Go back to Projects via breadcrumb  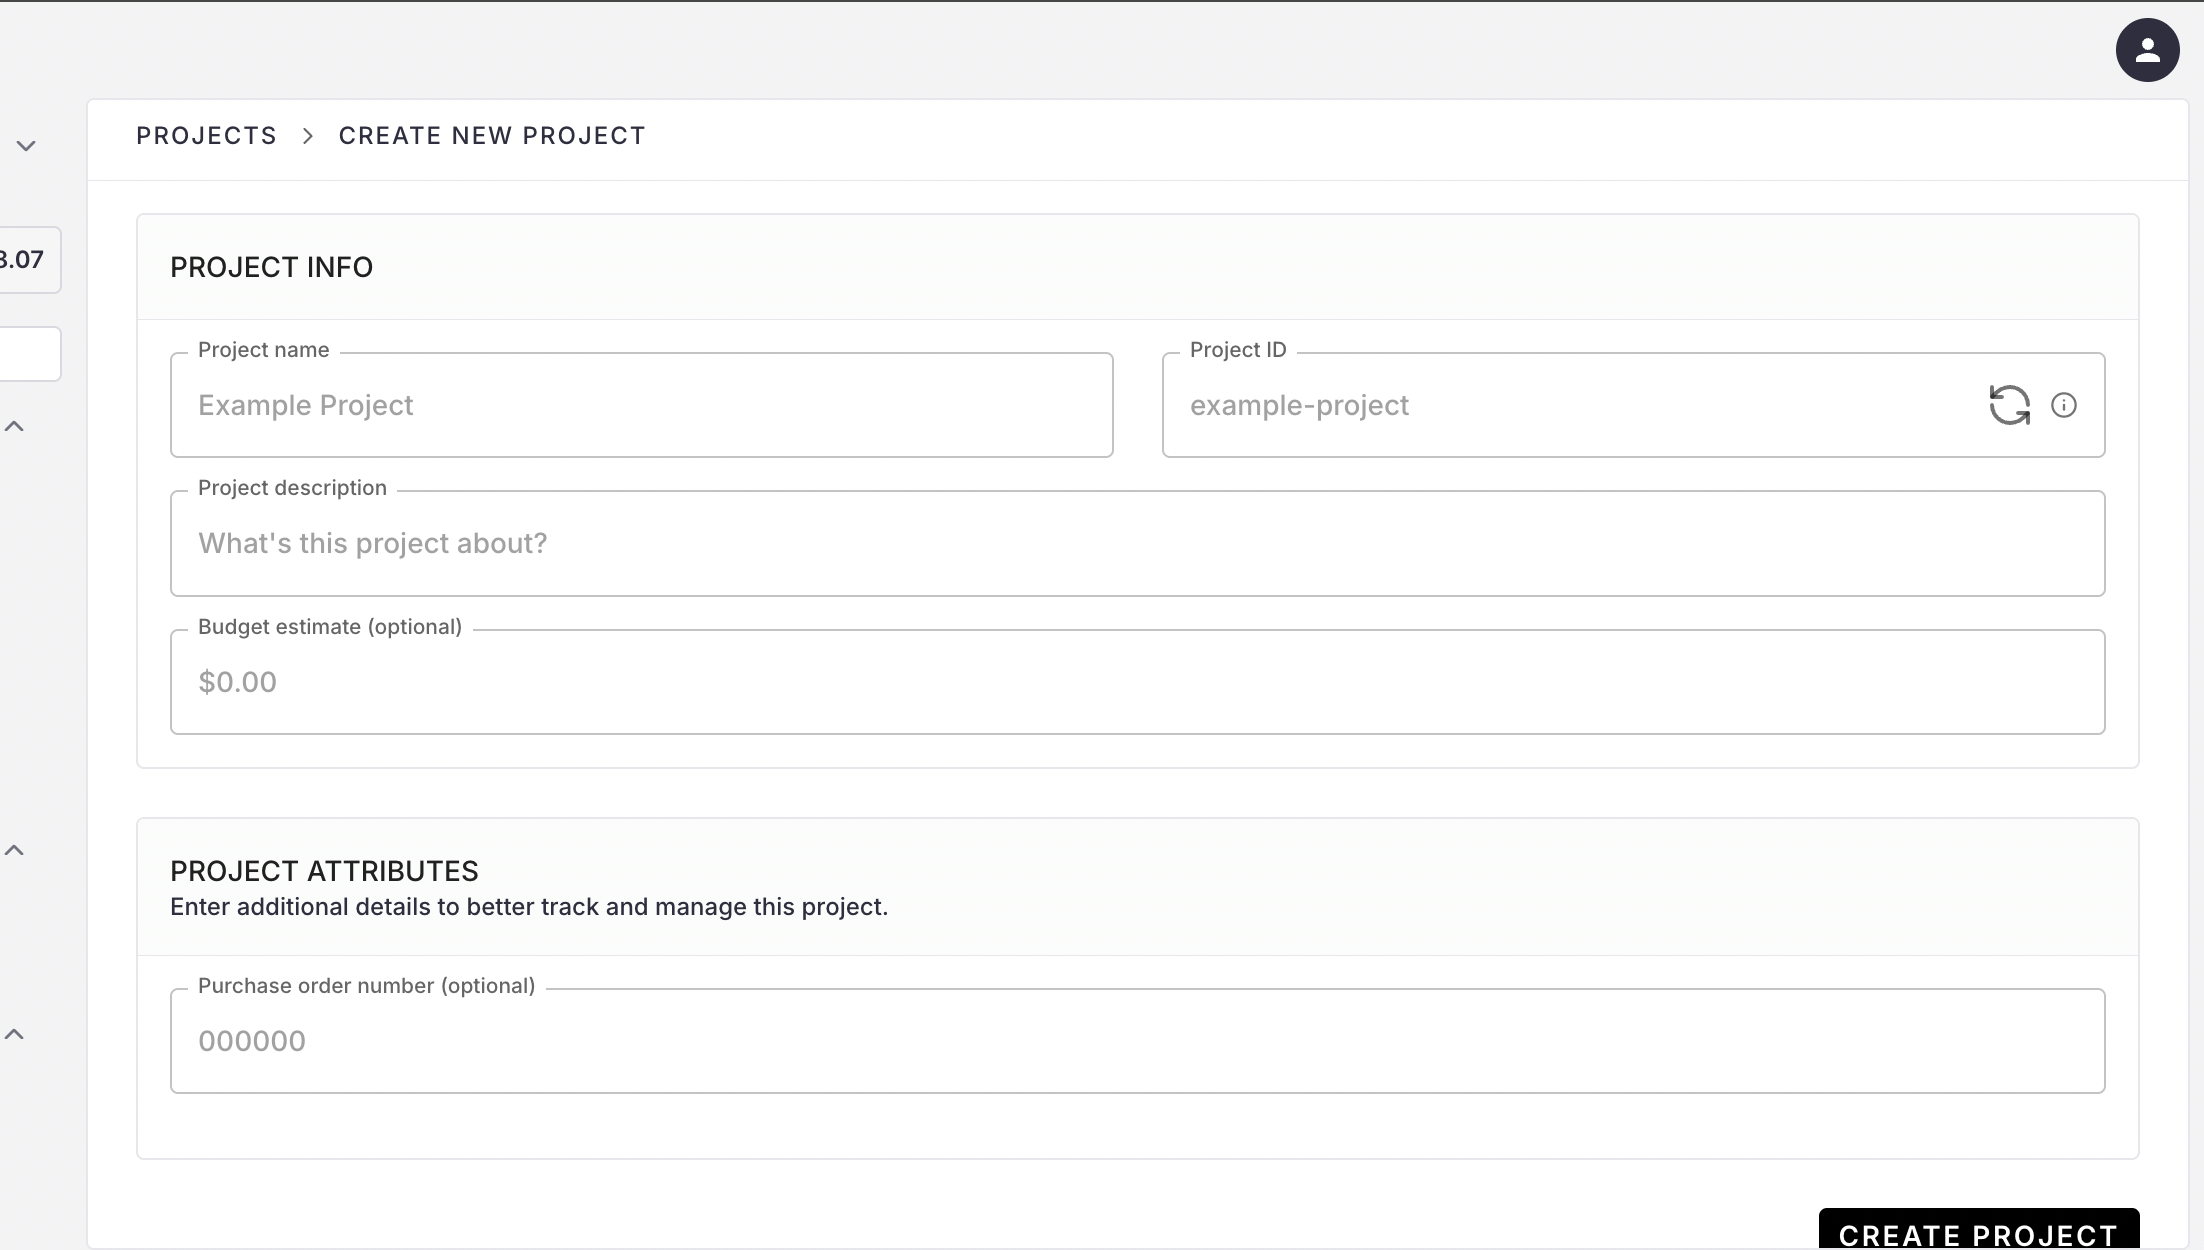click(x=206, y=136)
